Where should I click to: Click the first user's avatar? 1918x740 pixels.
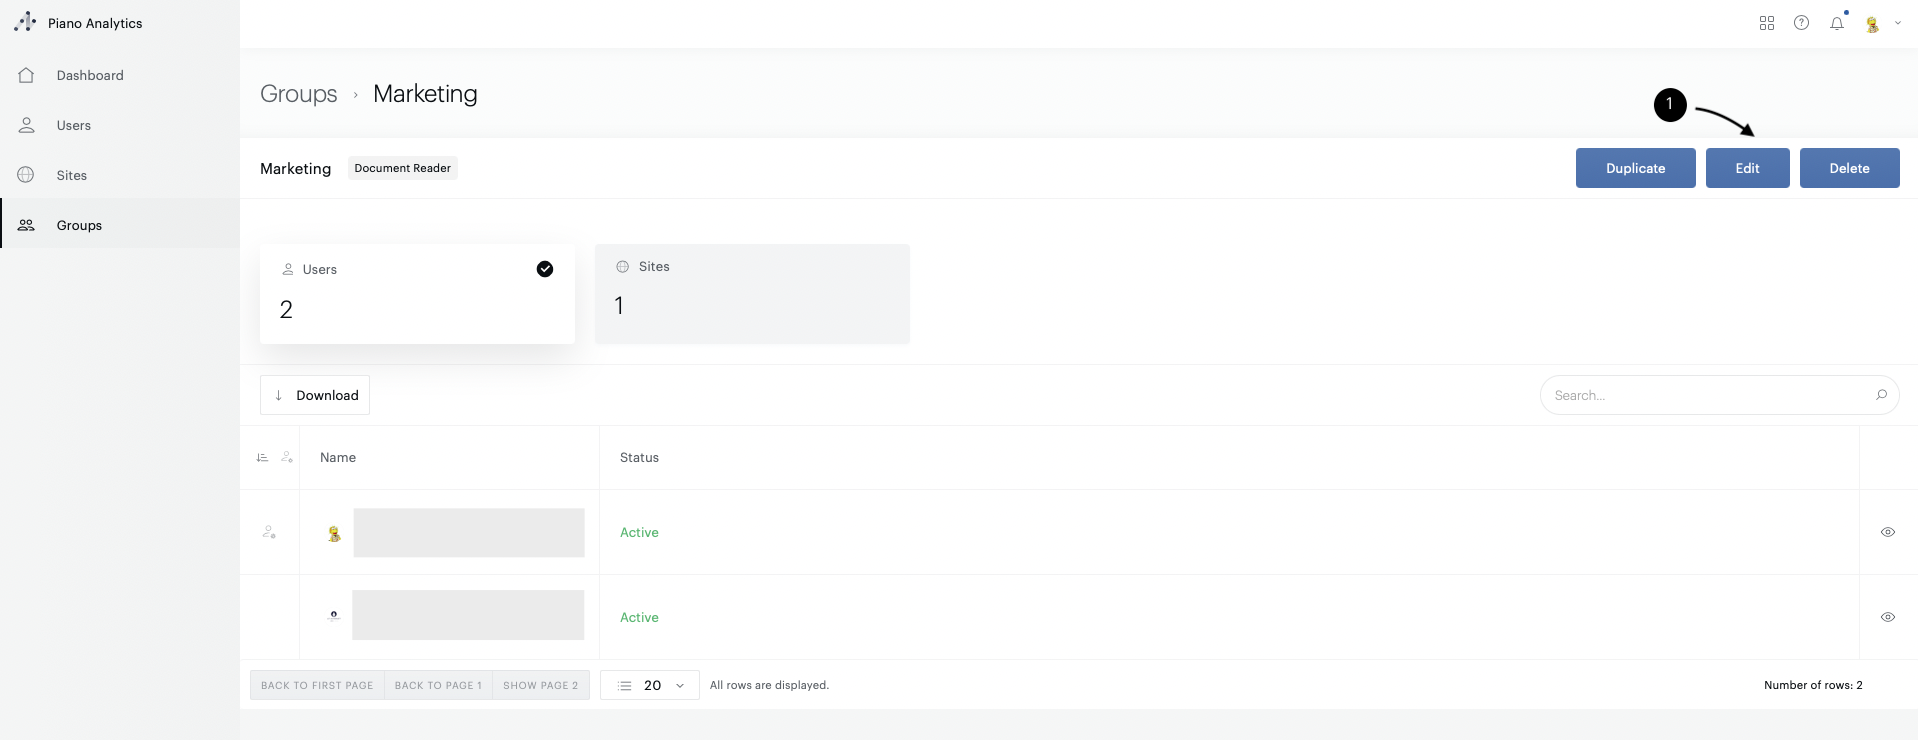coord(334,534)
